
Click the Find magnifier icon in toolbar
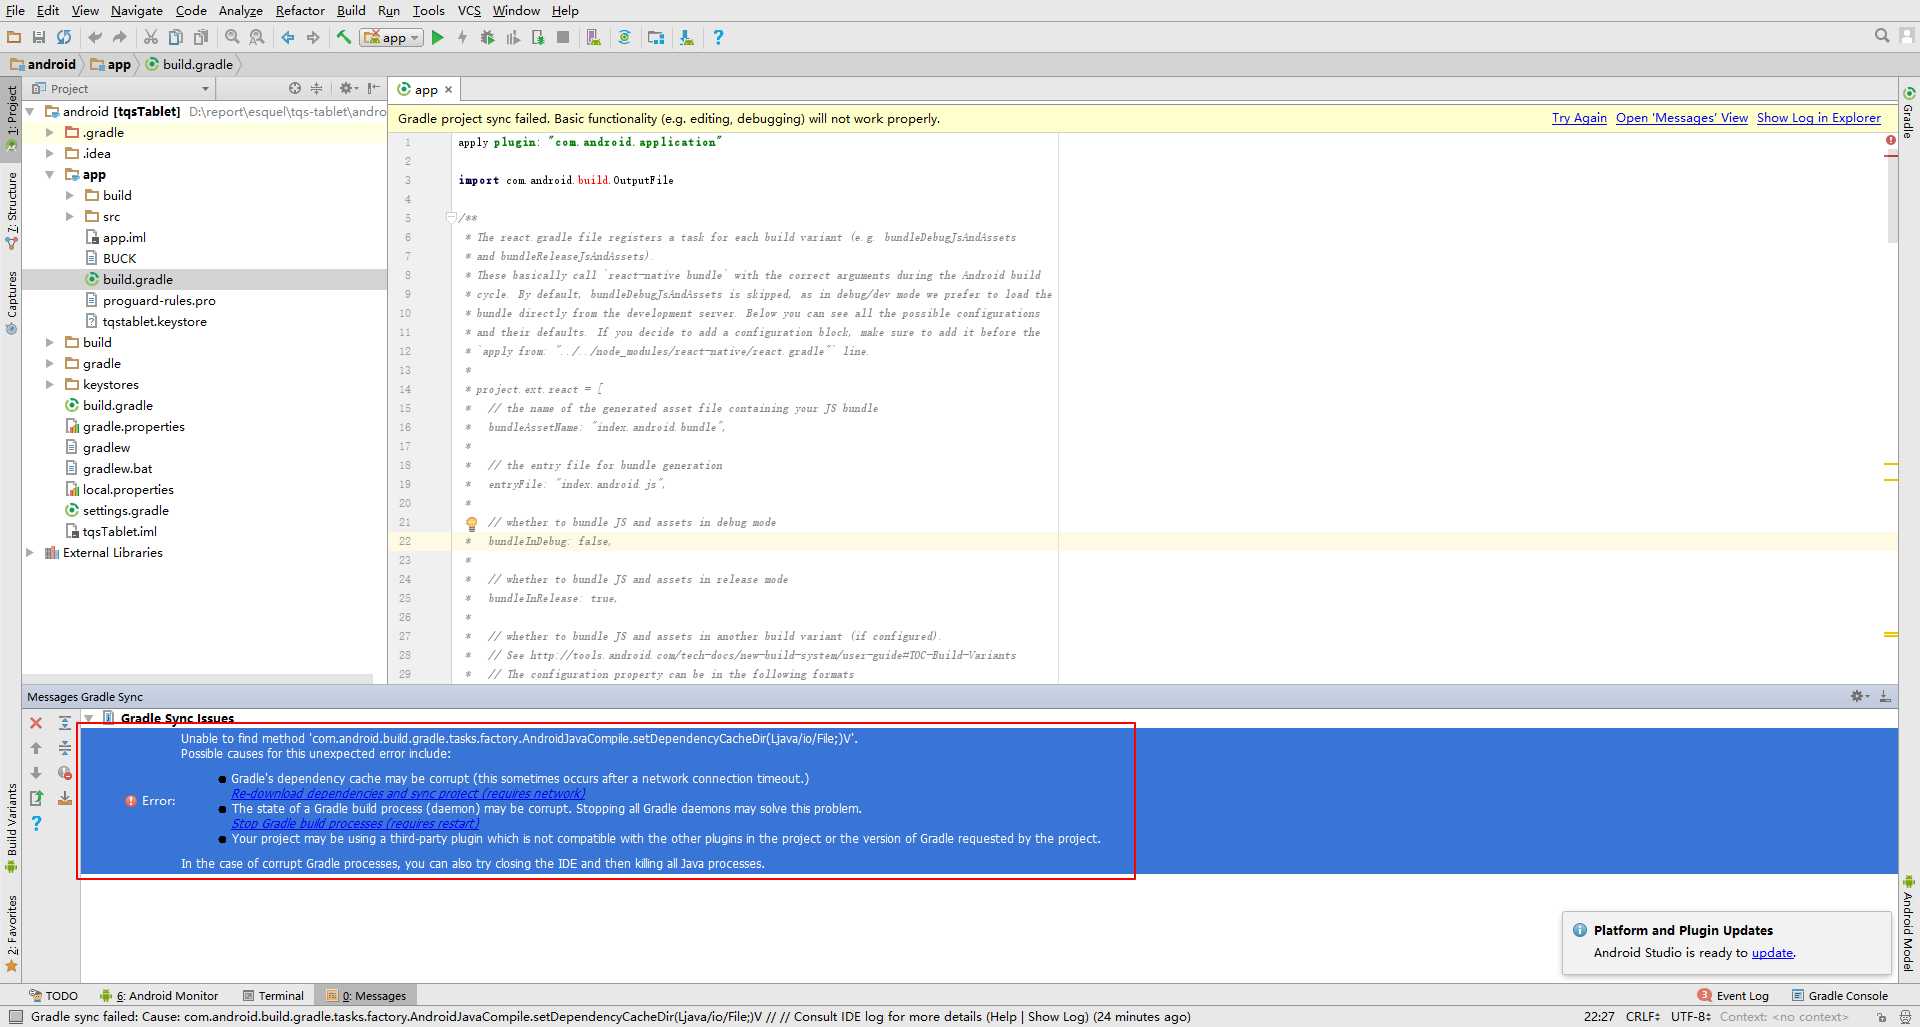click(232, 37)
